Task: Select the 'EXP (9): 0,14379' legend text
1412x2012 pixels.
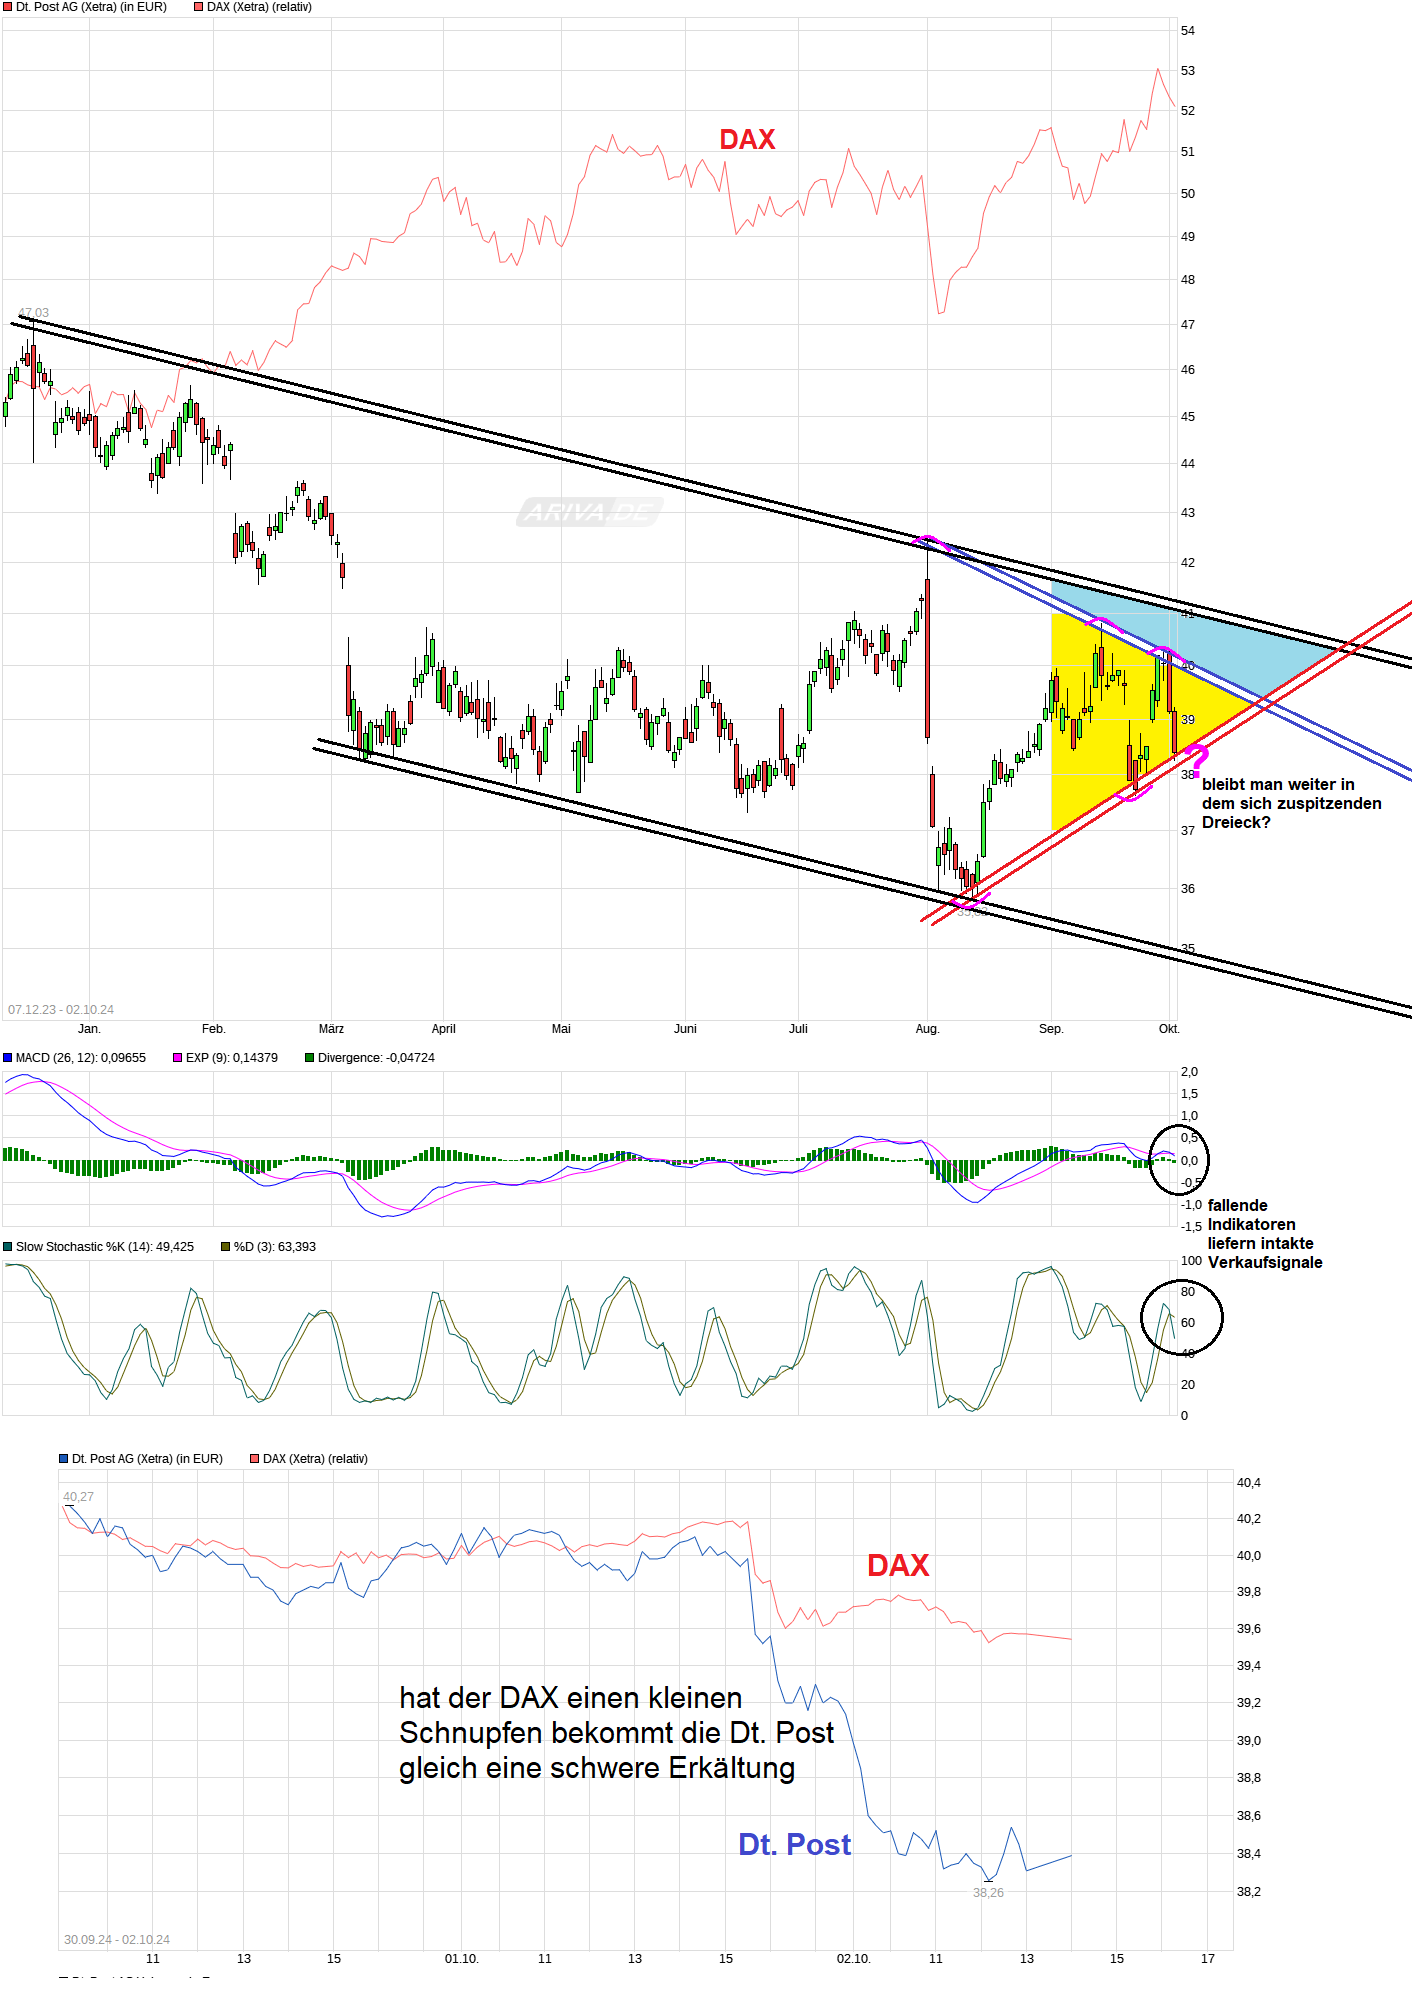Action: click(x=232, y=1057)
